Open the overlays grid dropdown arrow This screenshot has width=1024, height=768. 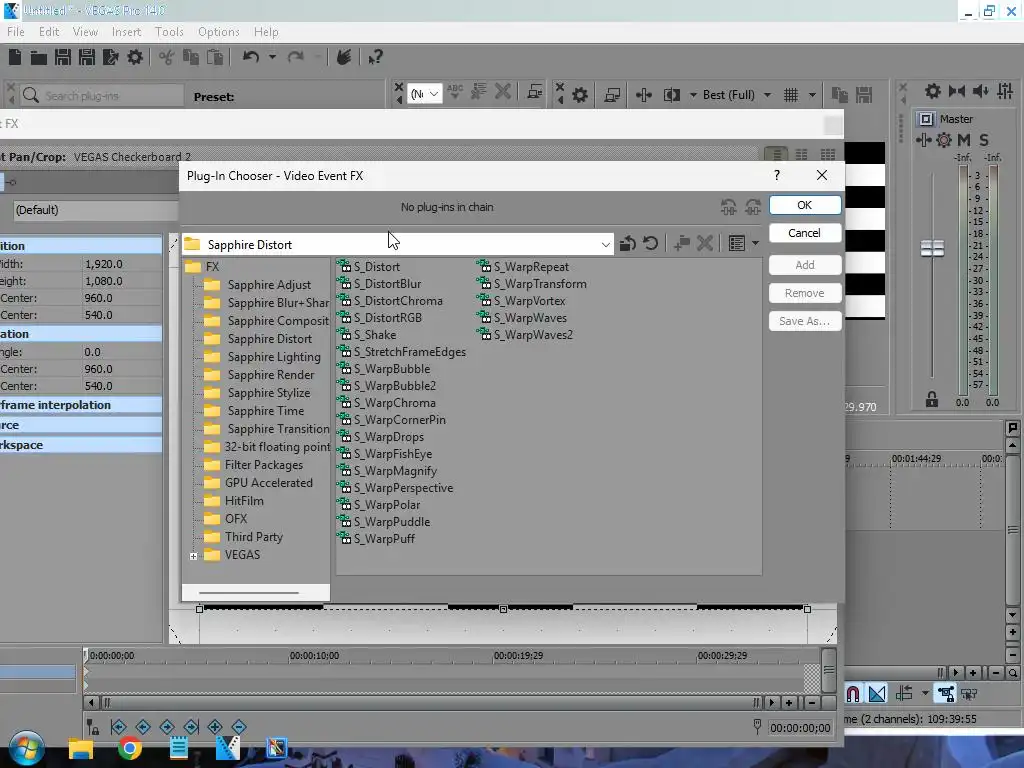click(x=812, y=95)
